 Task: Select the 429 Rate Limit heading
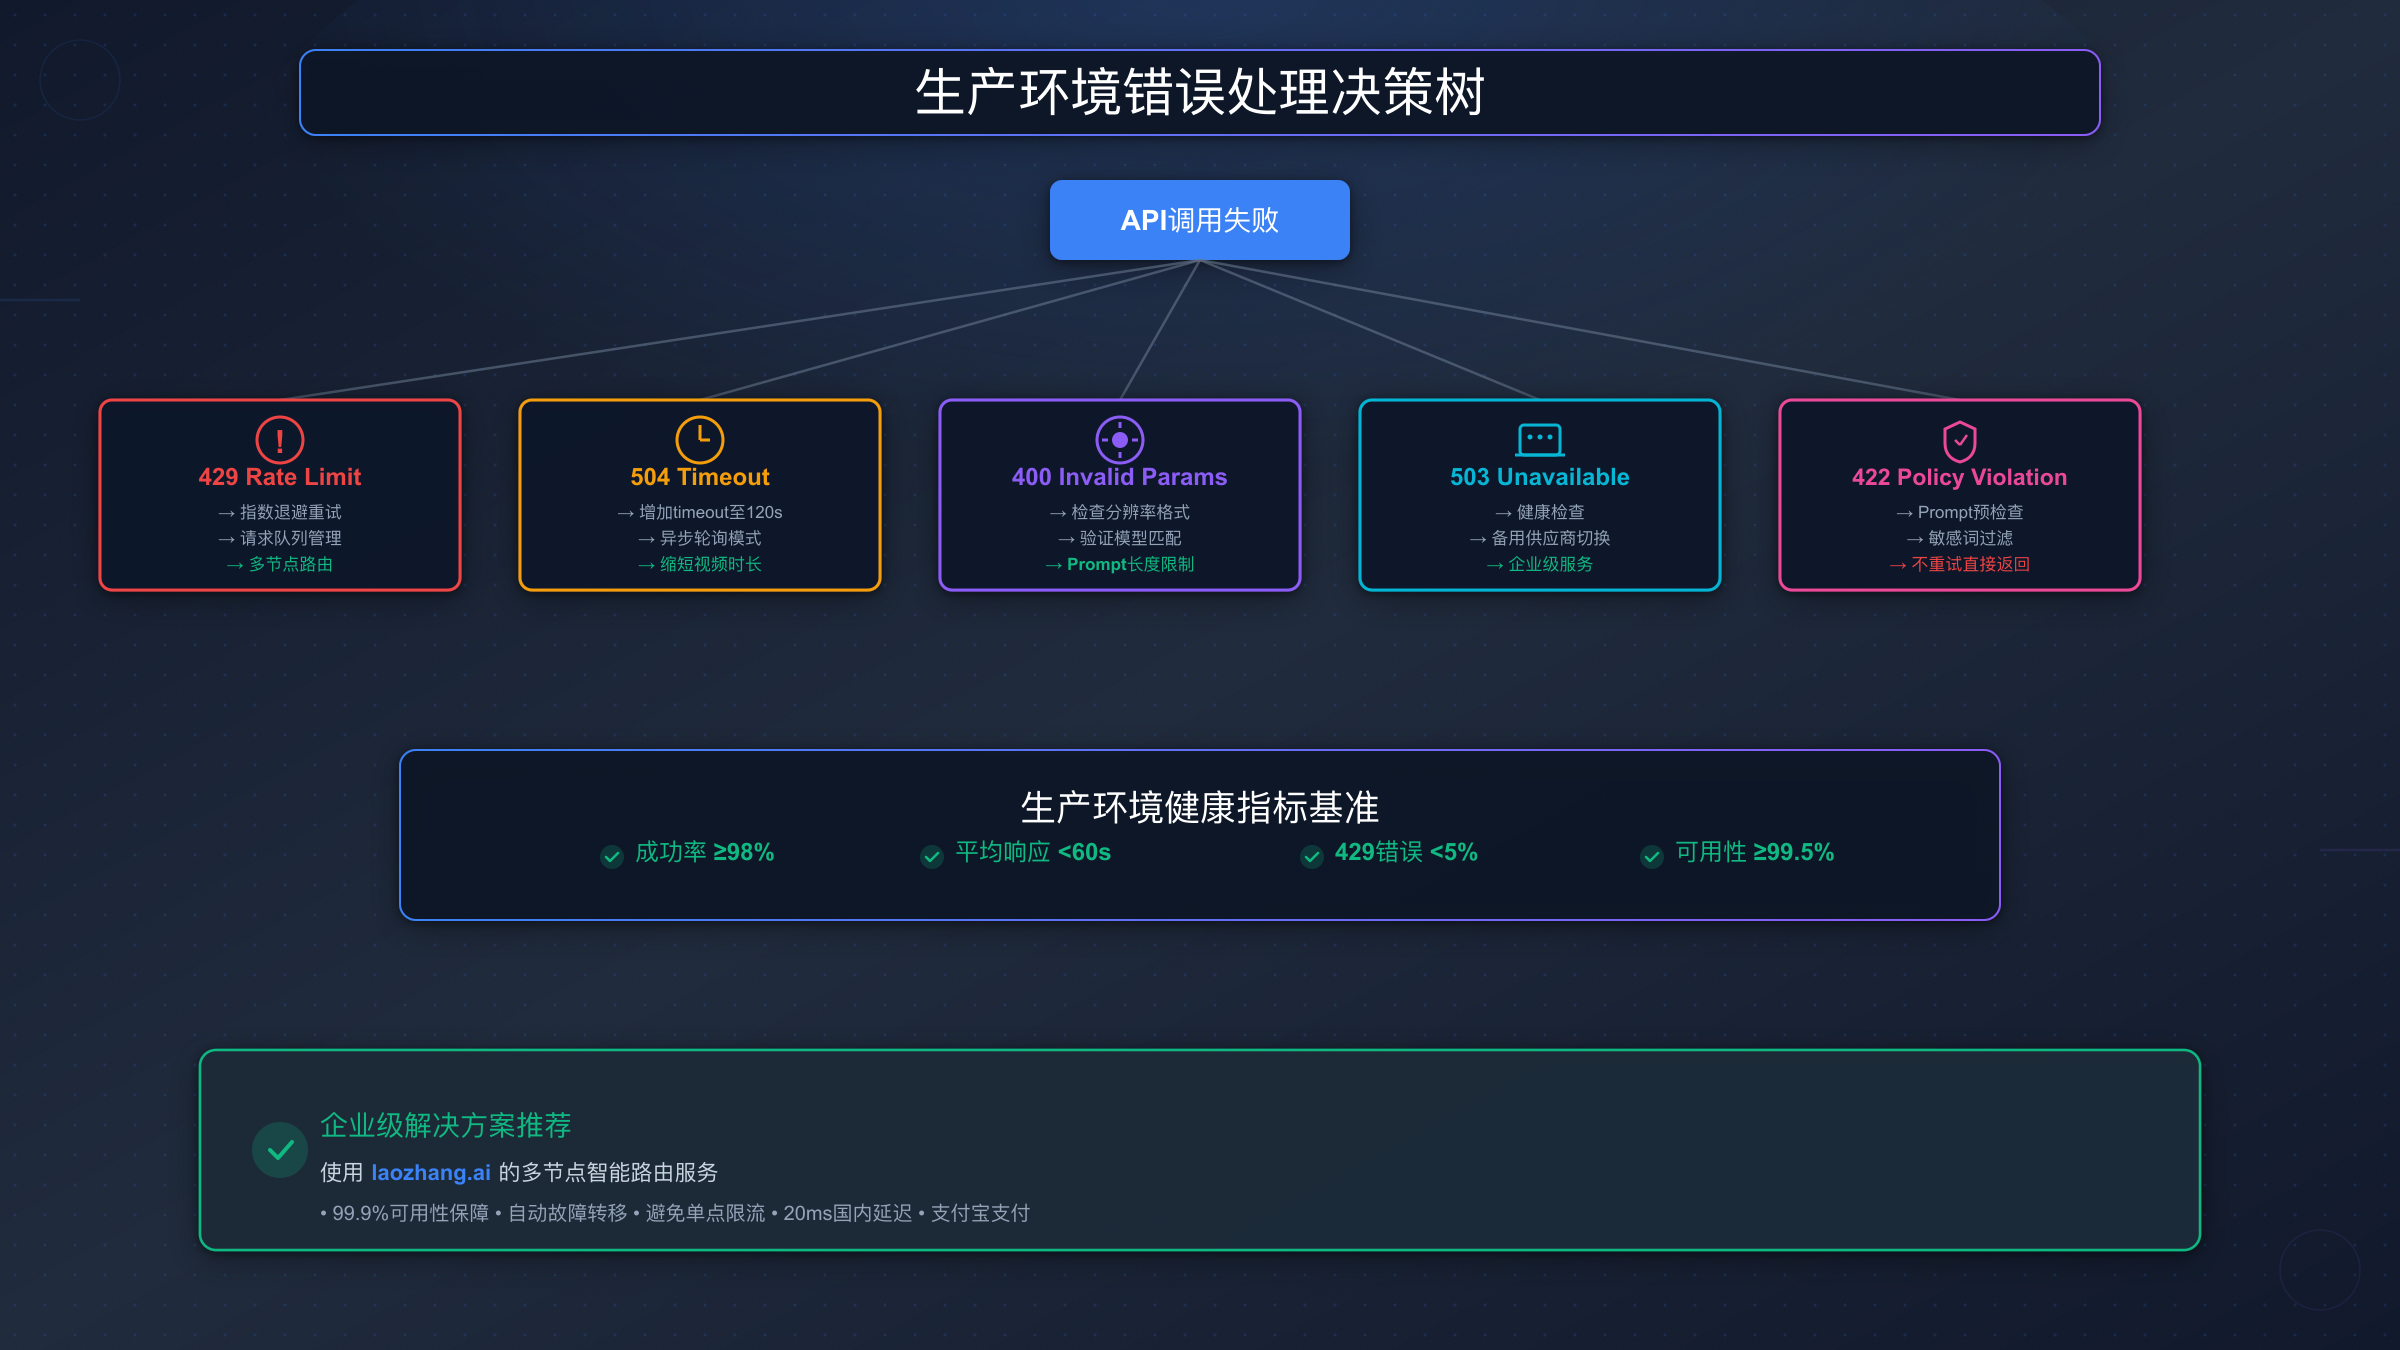coord(280,477)
